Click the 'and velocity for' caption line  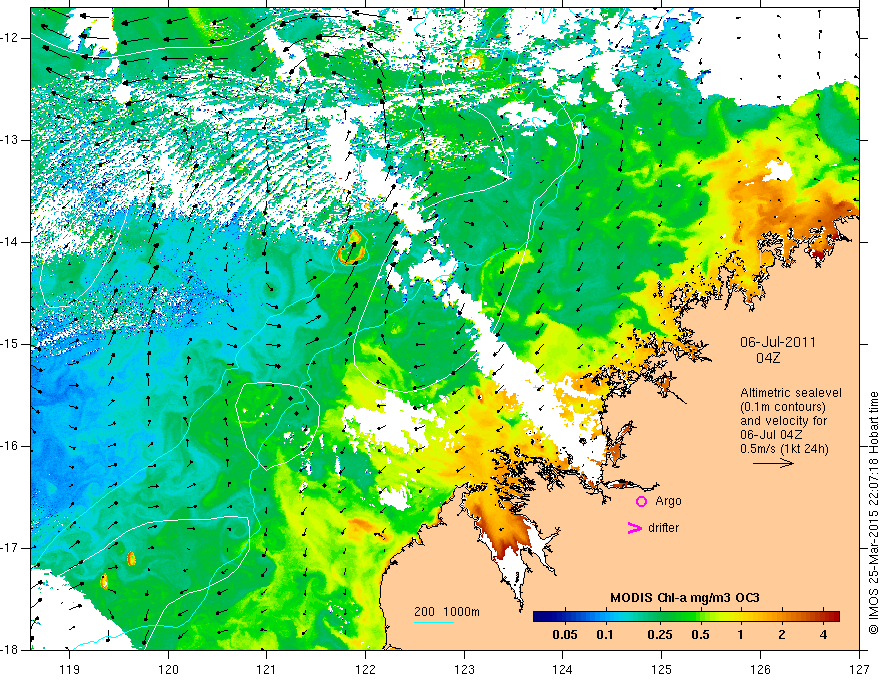point(783,421)
